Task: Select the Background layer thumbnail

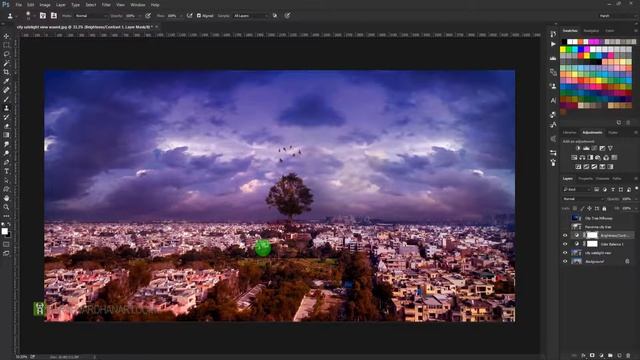Action: (x=577, y=262)
